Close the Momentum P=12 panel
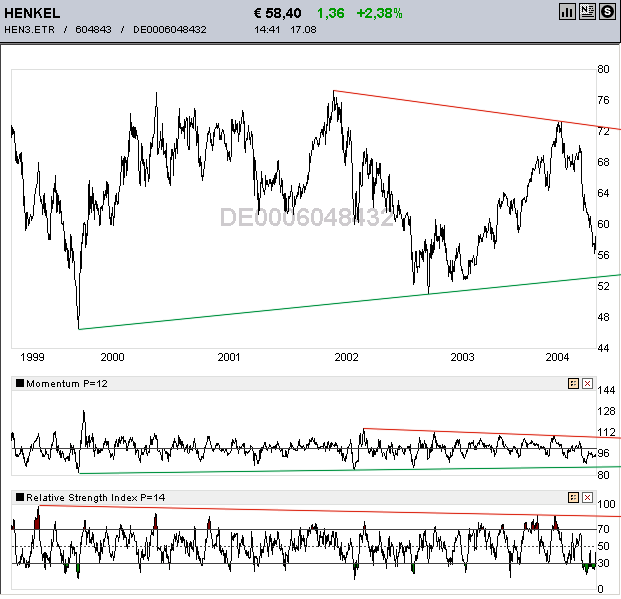621x599 pixels. pos(587,383)
